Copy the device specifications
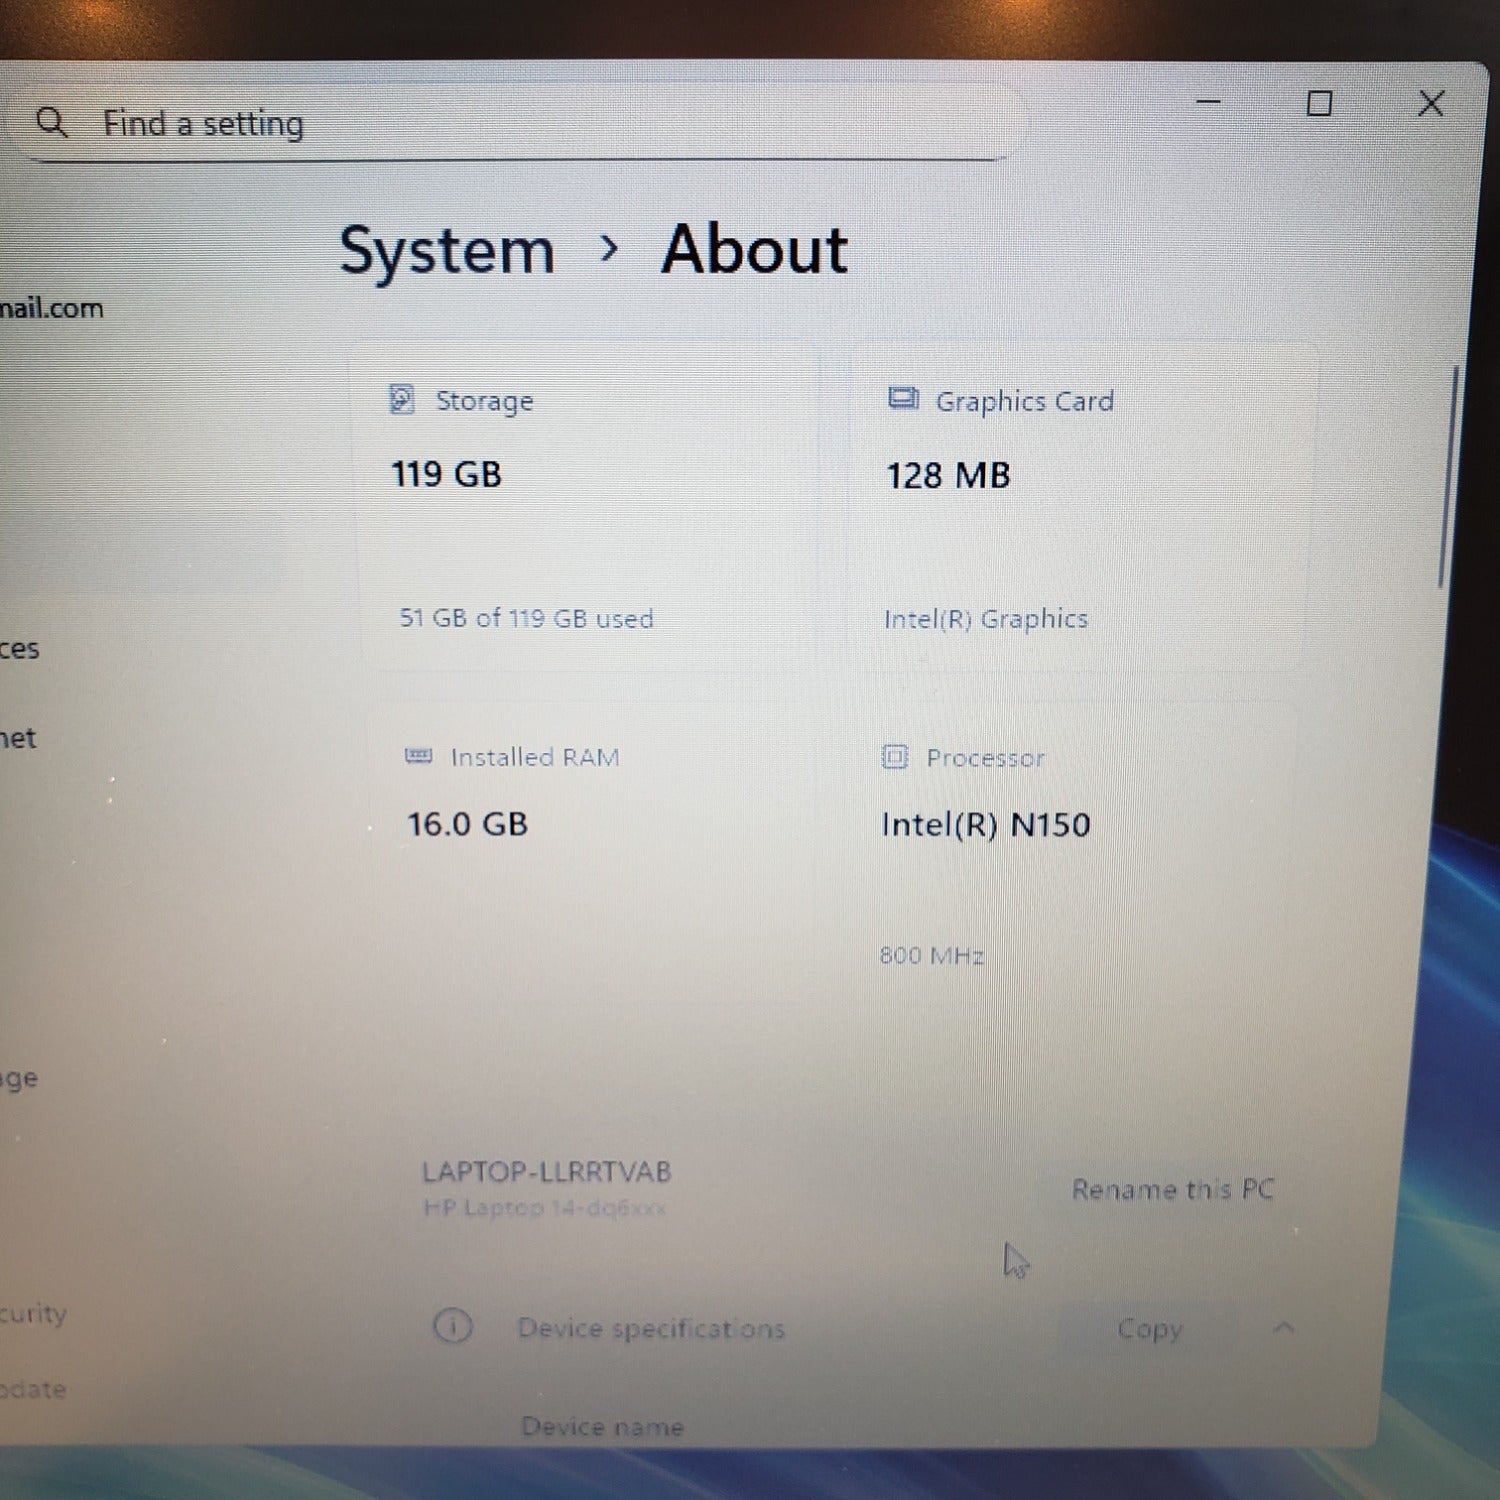Screen dimensions: 1500x1500 (x=1150, y=1329)
